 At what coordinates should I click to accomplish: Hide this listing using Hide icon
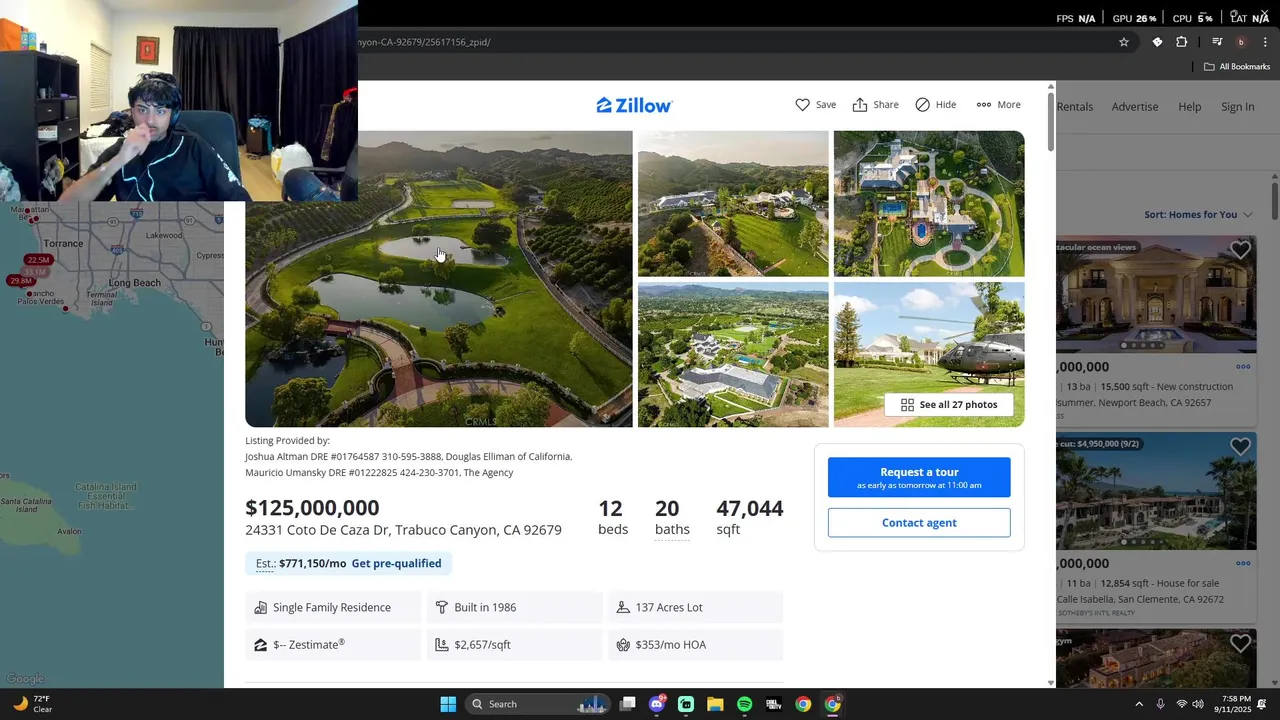click(922, 105)
